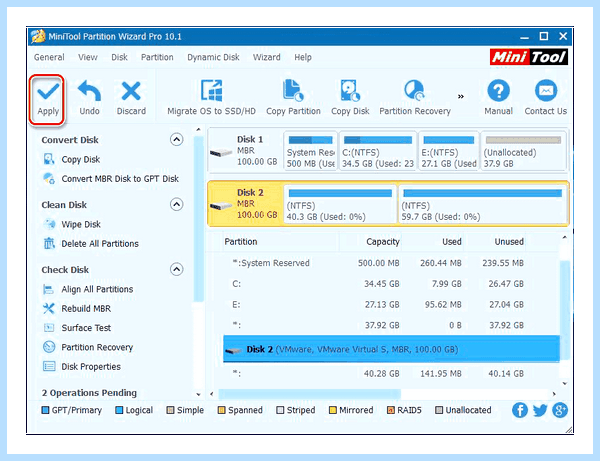Select the 59.7 GB NTFS partition on Disk 2
Viewport: 600px width, 461px height.
pyautogui.click(x=482, y=204)
